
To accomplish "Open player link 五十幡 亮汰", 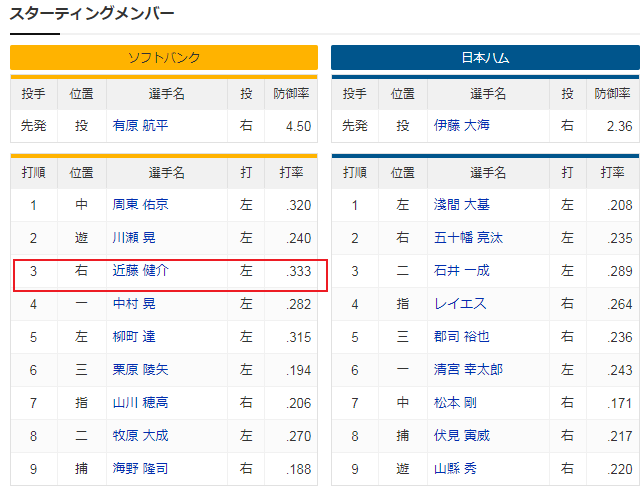I will 468,238.
